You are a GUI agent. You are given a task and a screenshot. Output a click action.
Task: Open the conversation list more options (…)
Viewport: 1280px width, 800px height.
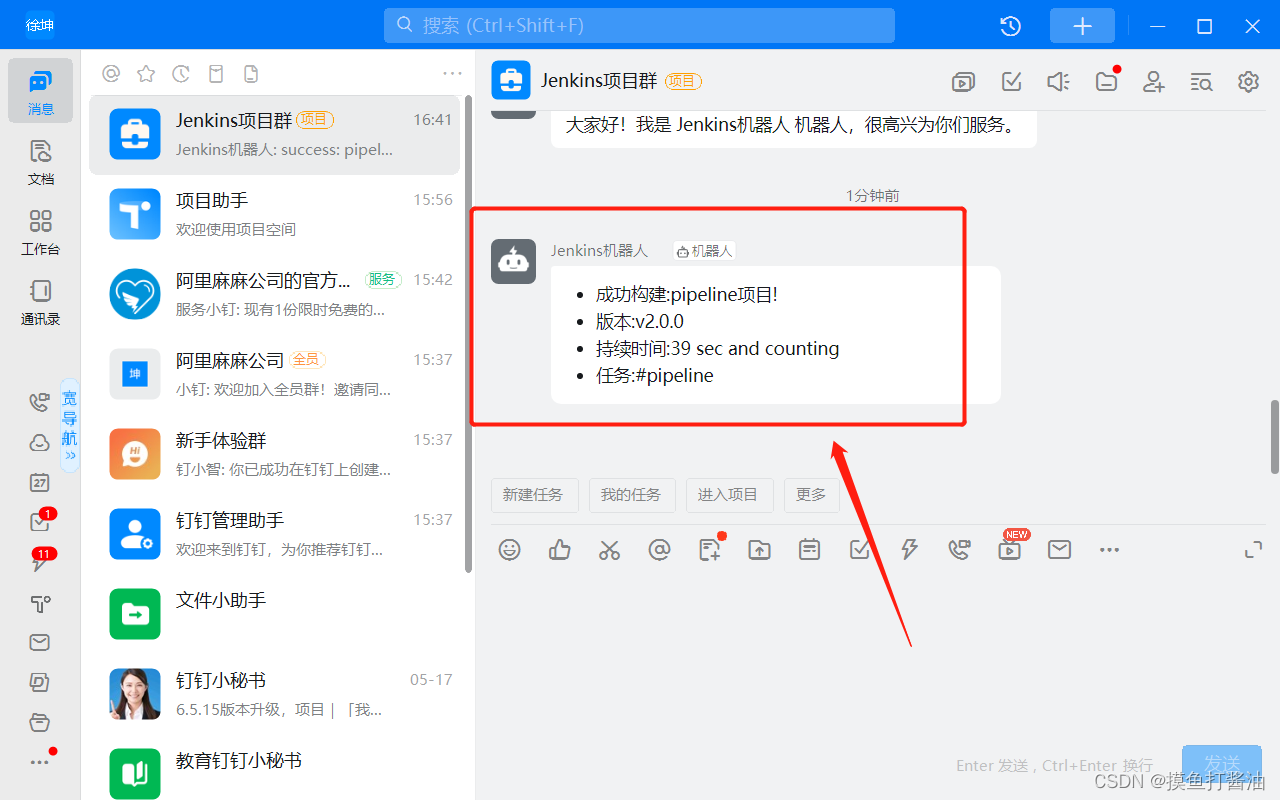(452, 74)
